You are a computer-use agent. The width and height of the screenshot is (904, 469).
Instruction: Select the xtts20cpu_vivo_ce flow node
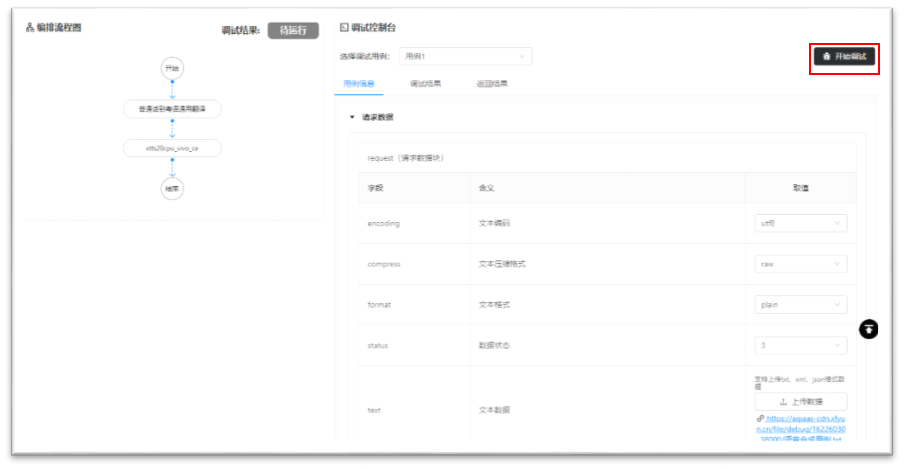172,148
